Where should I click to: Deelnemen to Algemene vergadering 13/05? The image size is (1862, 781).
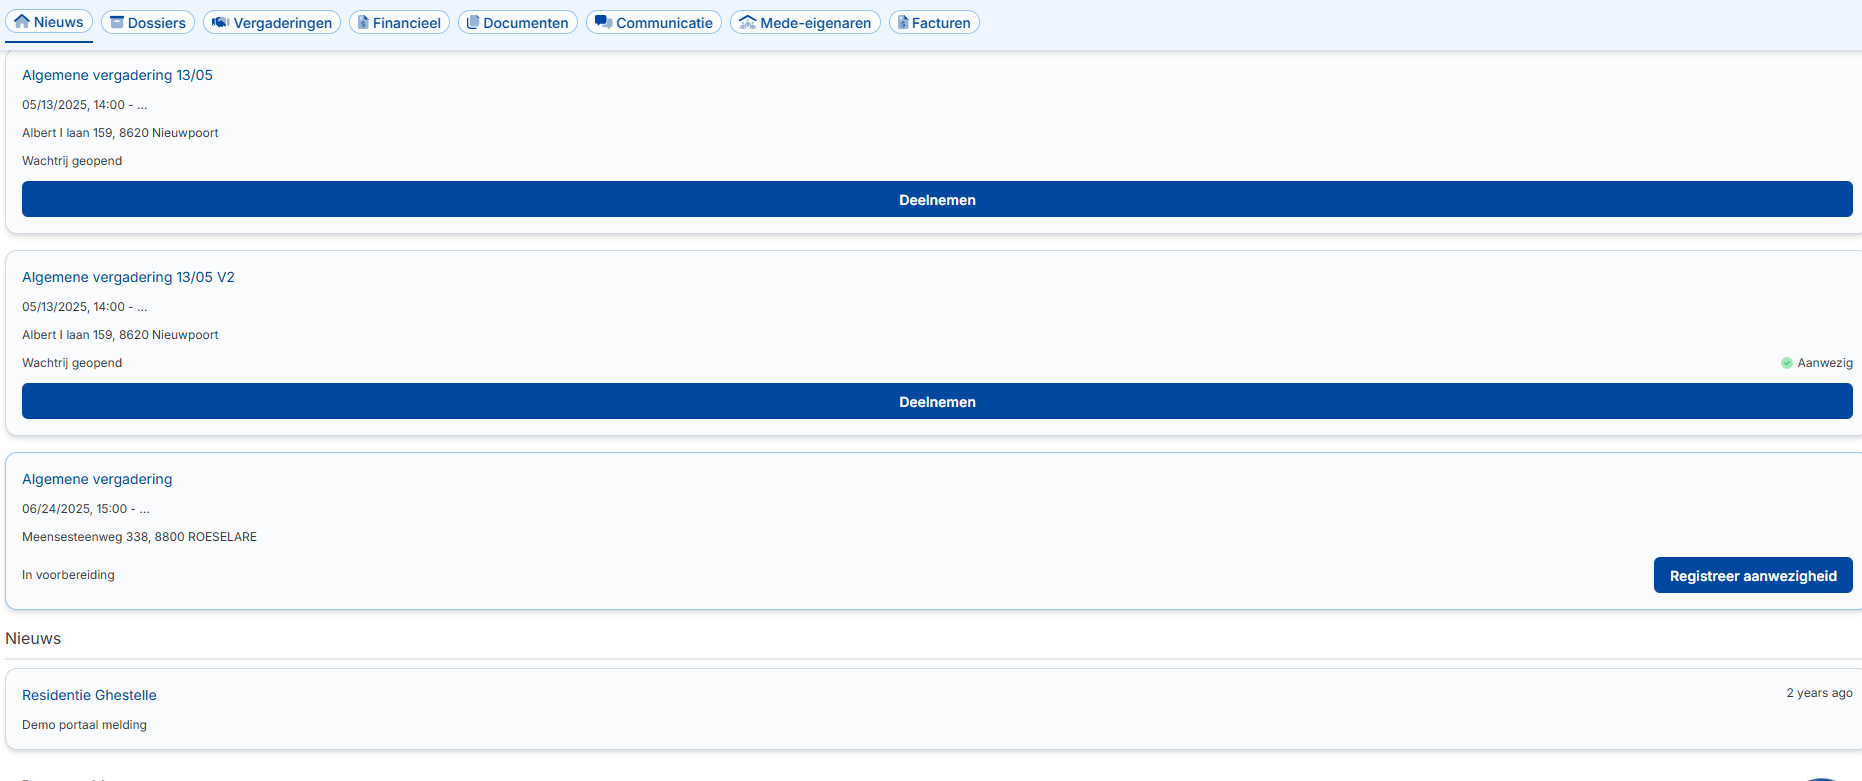937,199
